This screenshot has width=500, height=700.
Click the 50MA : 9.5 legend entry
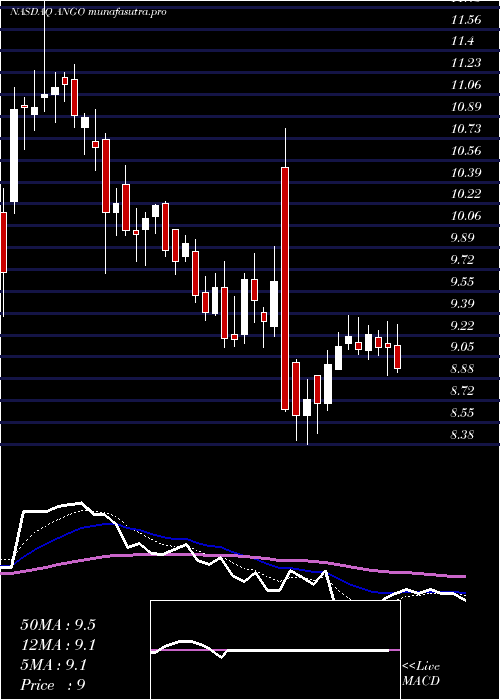[58, 625]
